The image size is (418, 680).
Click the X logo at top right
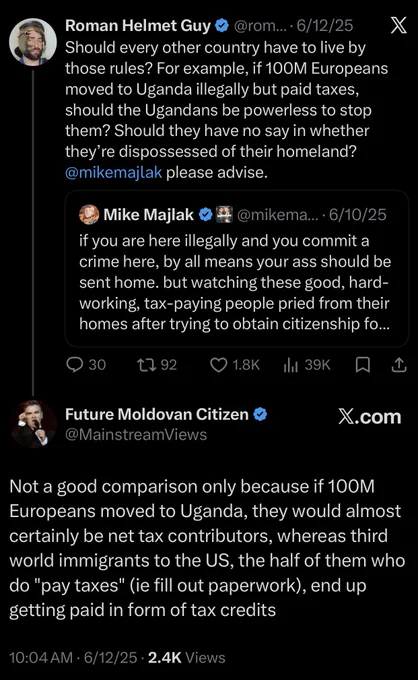click(x=398, y=25)
